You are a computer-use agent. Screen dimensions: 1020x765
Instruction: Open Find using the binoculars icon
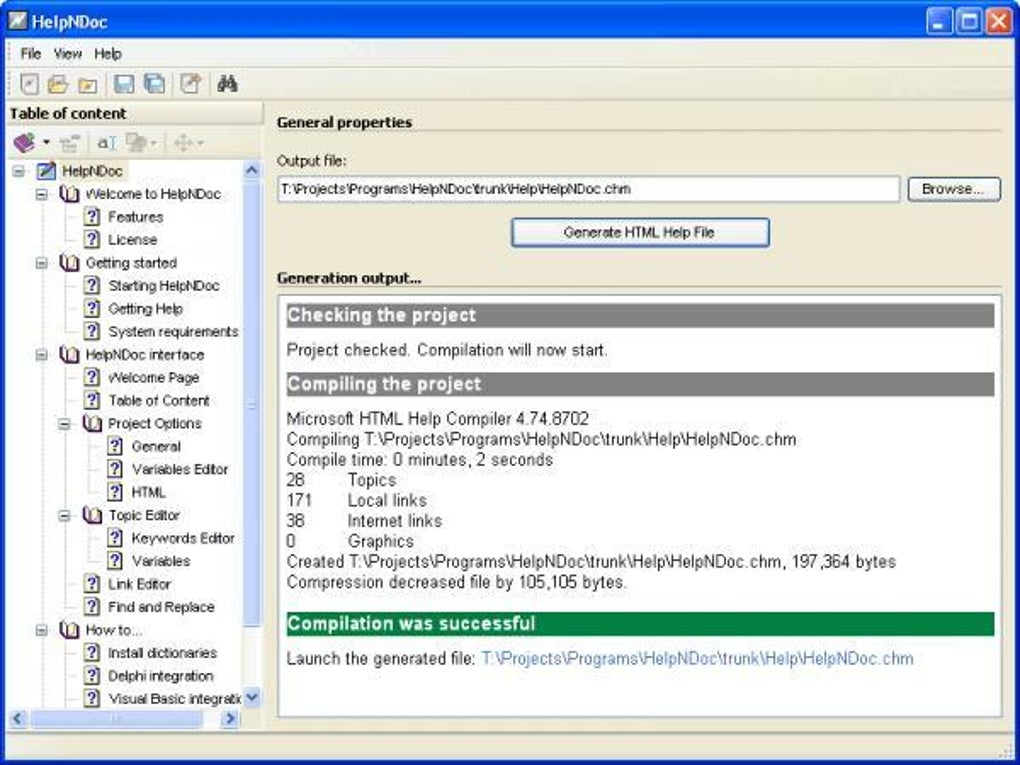click(227, 84)
